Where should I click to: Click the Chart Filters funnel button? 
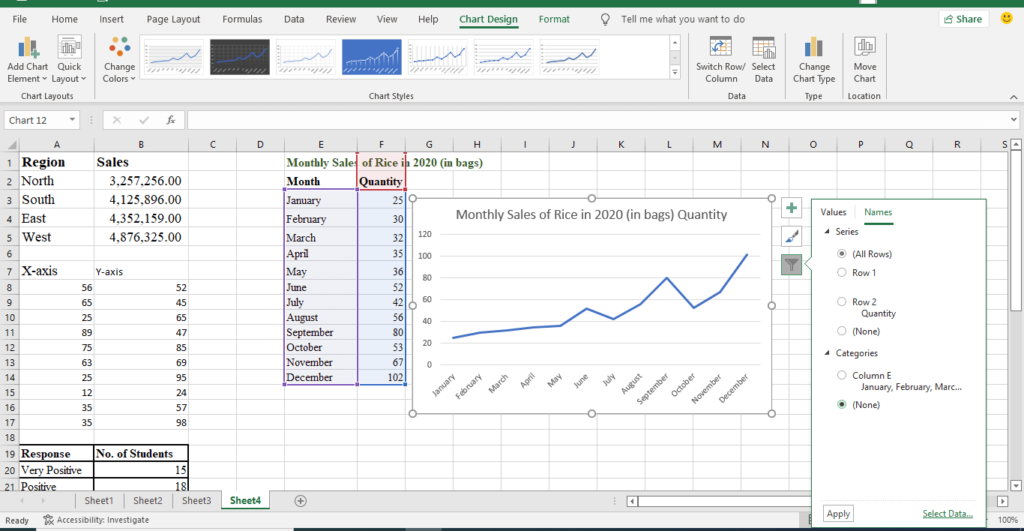pyautogui.click(x=791, y=265)
